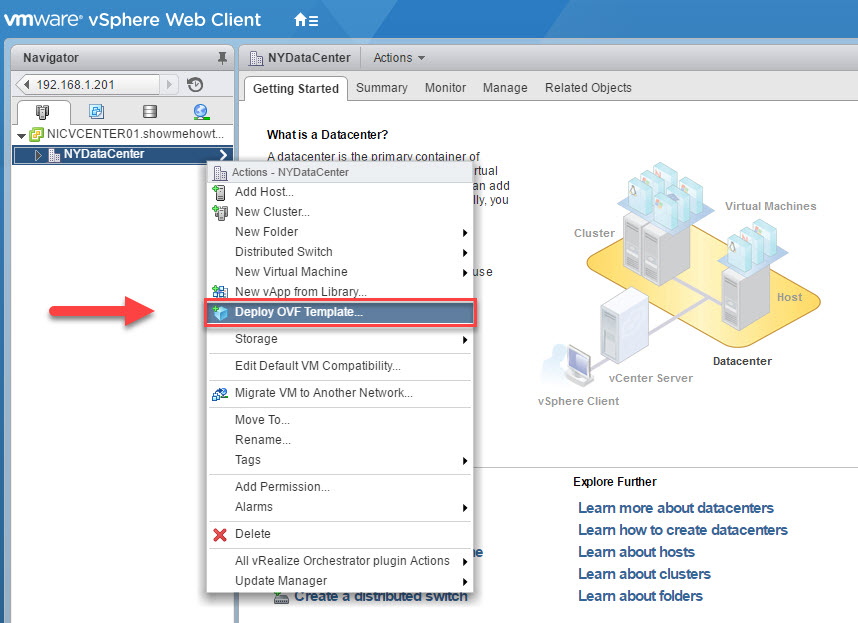Expand the Alarms submenu
This screenshot has height=623, width=858.
point(465,508)
